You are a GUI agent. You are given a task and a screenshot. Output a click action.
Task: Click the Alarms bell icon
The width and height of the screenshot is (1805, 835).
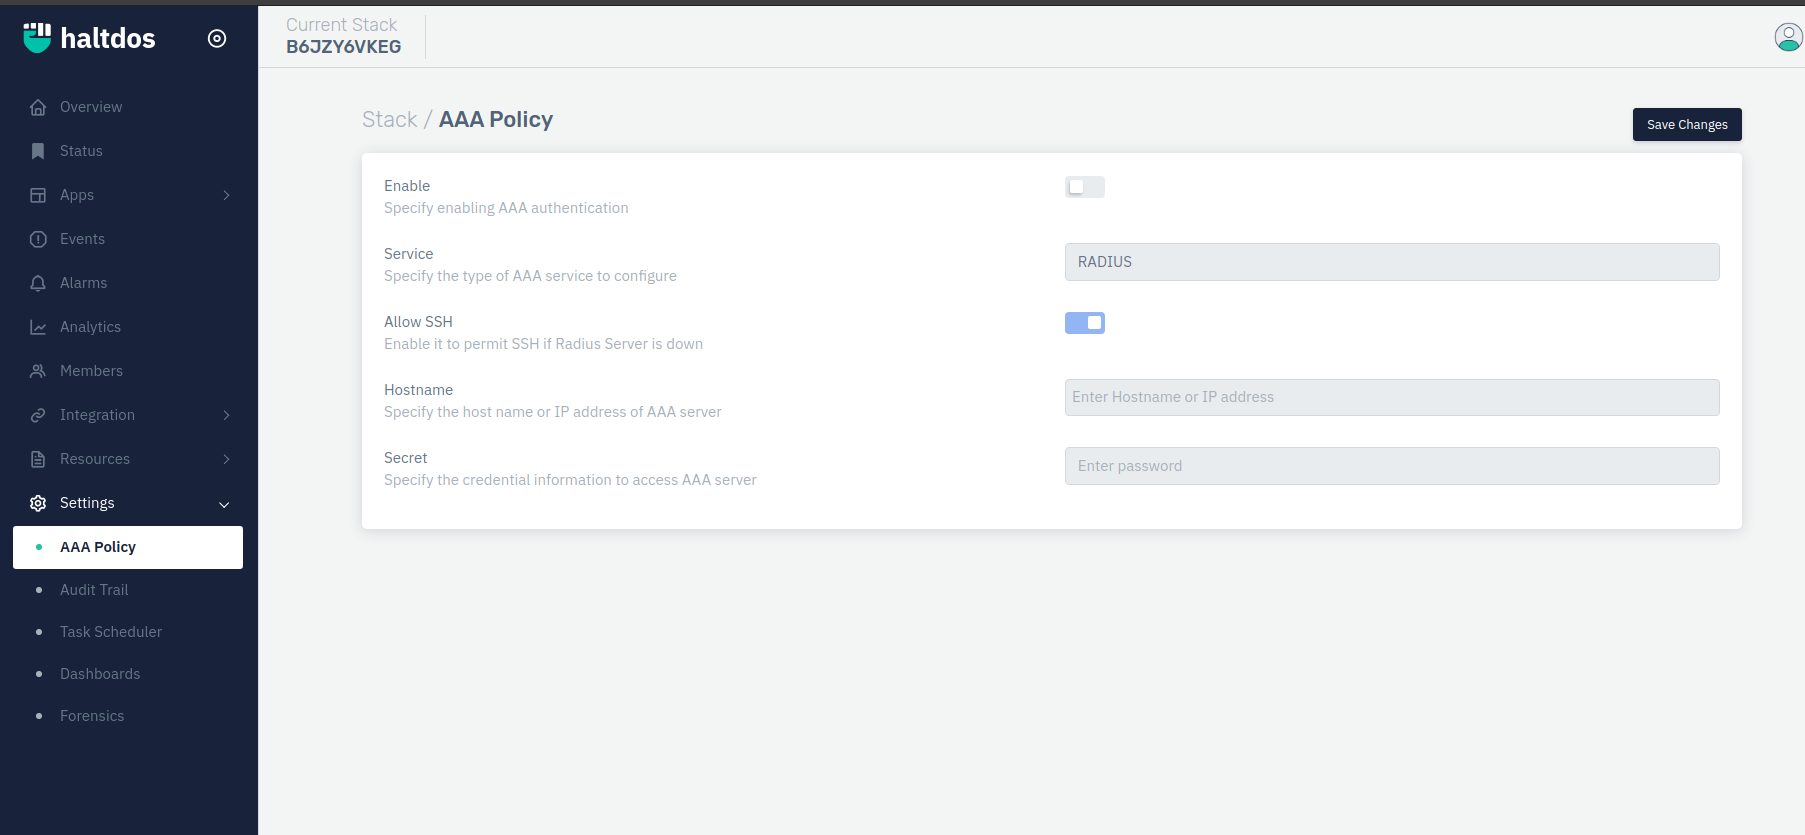coord(38,283)
